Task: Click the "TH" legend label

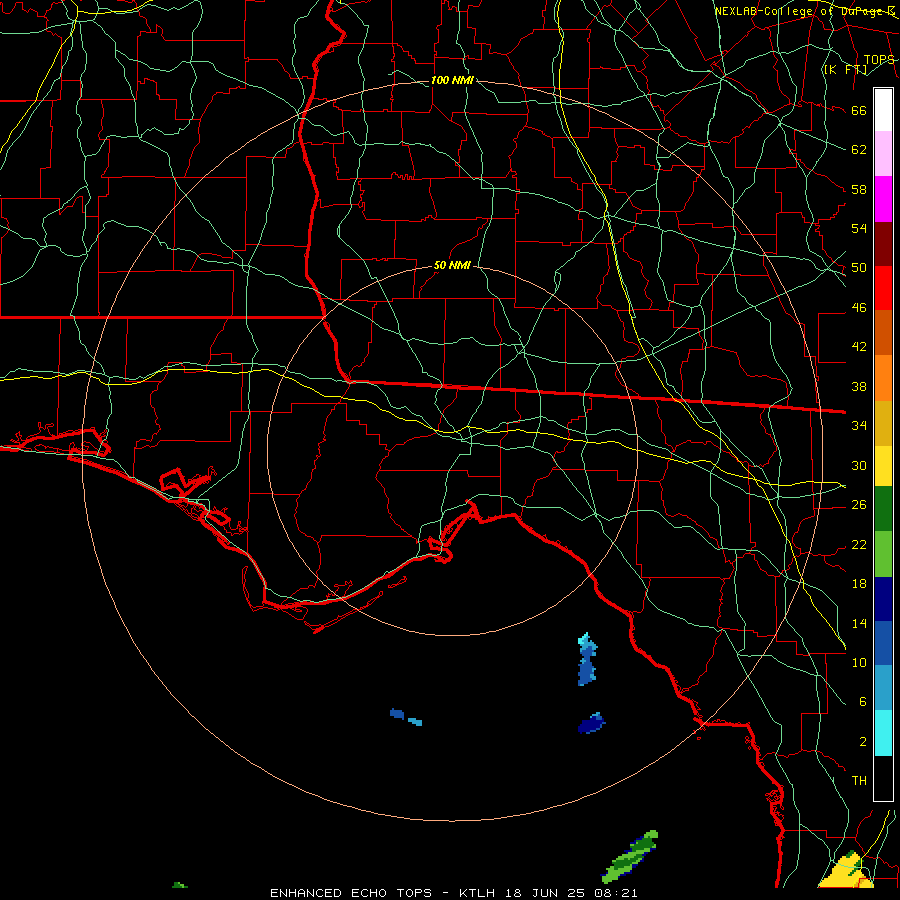Action: (x=859, y=781)
